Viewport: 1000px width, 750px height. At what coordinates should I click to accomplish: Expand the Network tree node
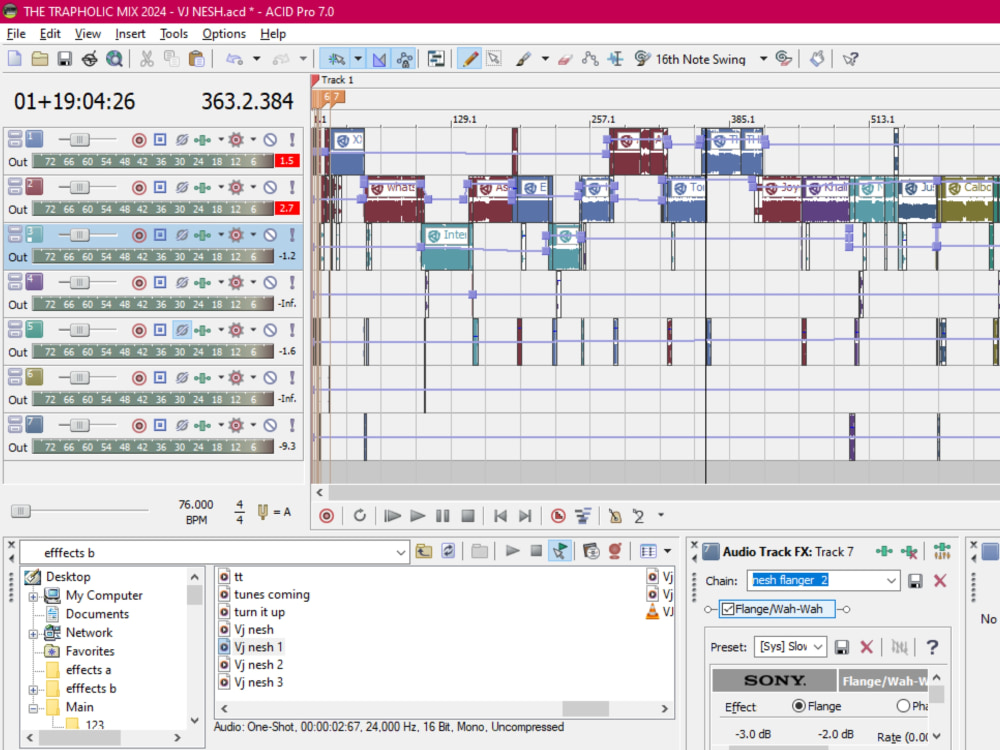tap(33, 634)
